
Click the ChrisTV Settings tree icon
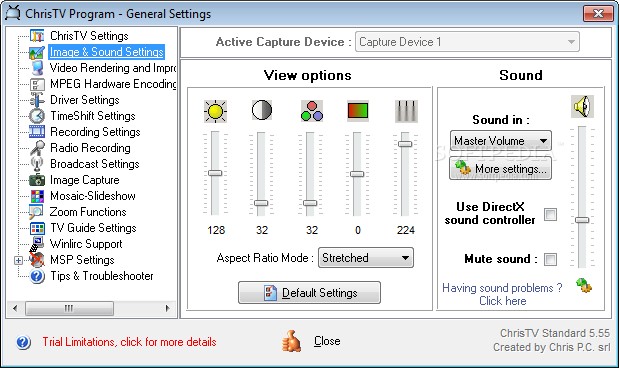click(x=37, y=36)
